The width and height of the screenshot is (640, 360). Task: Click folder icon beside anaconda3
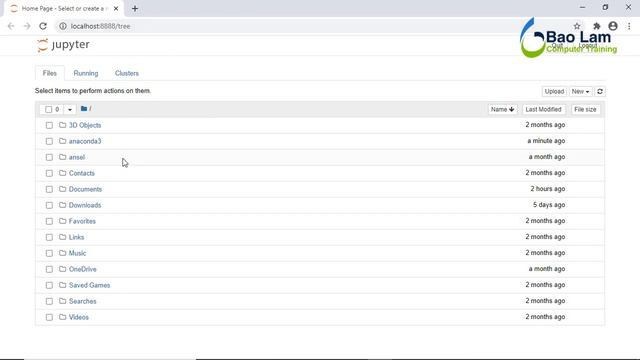click(x=62, y=141)
